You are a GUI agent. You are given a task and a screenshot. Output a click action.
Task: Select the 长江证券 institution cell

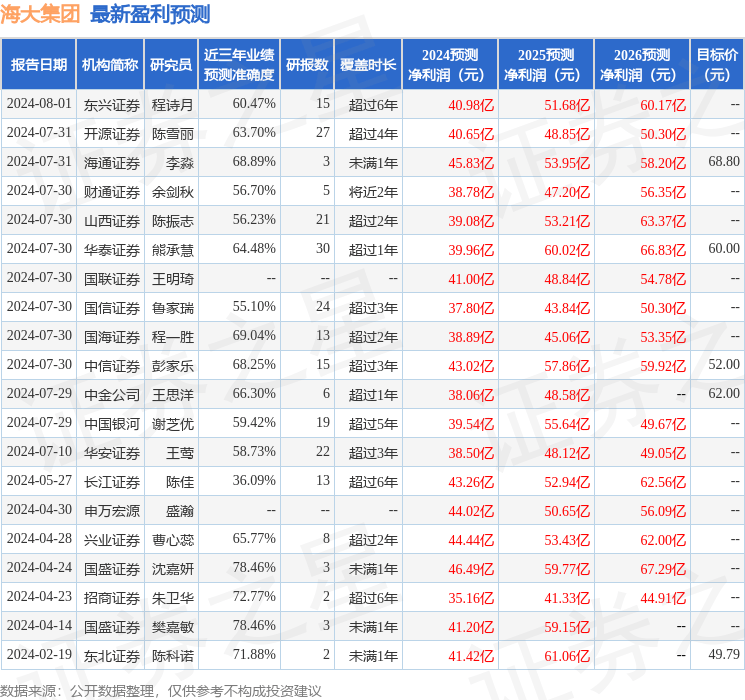coord(112,482)
